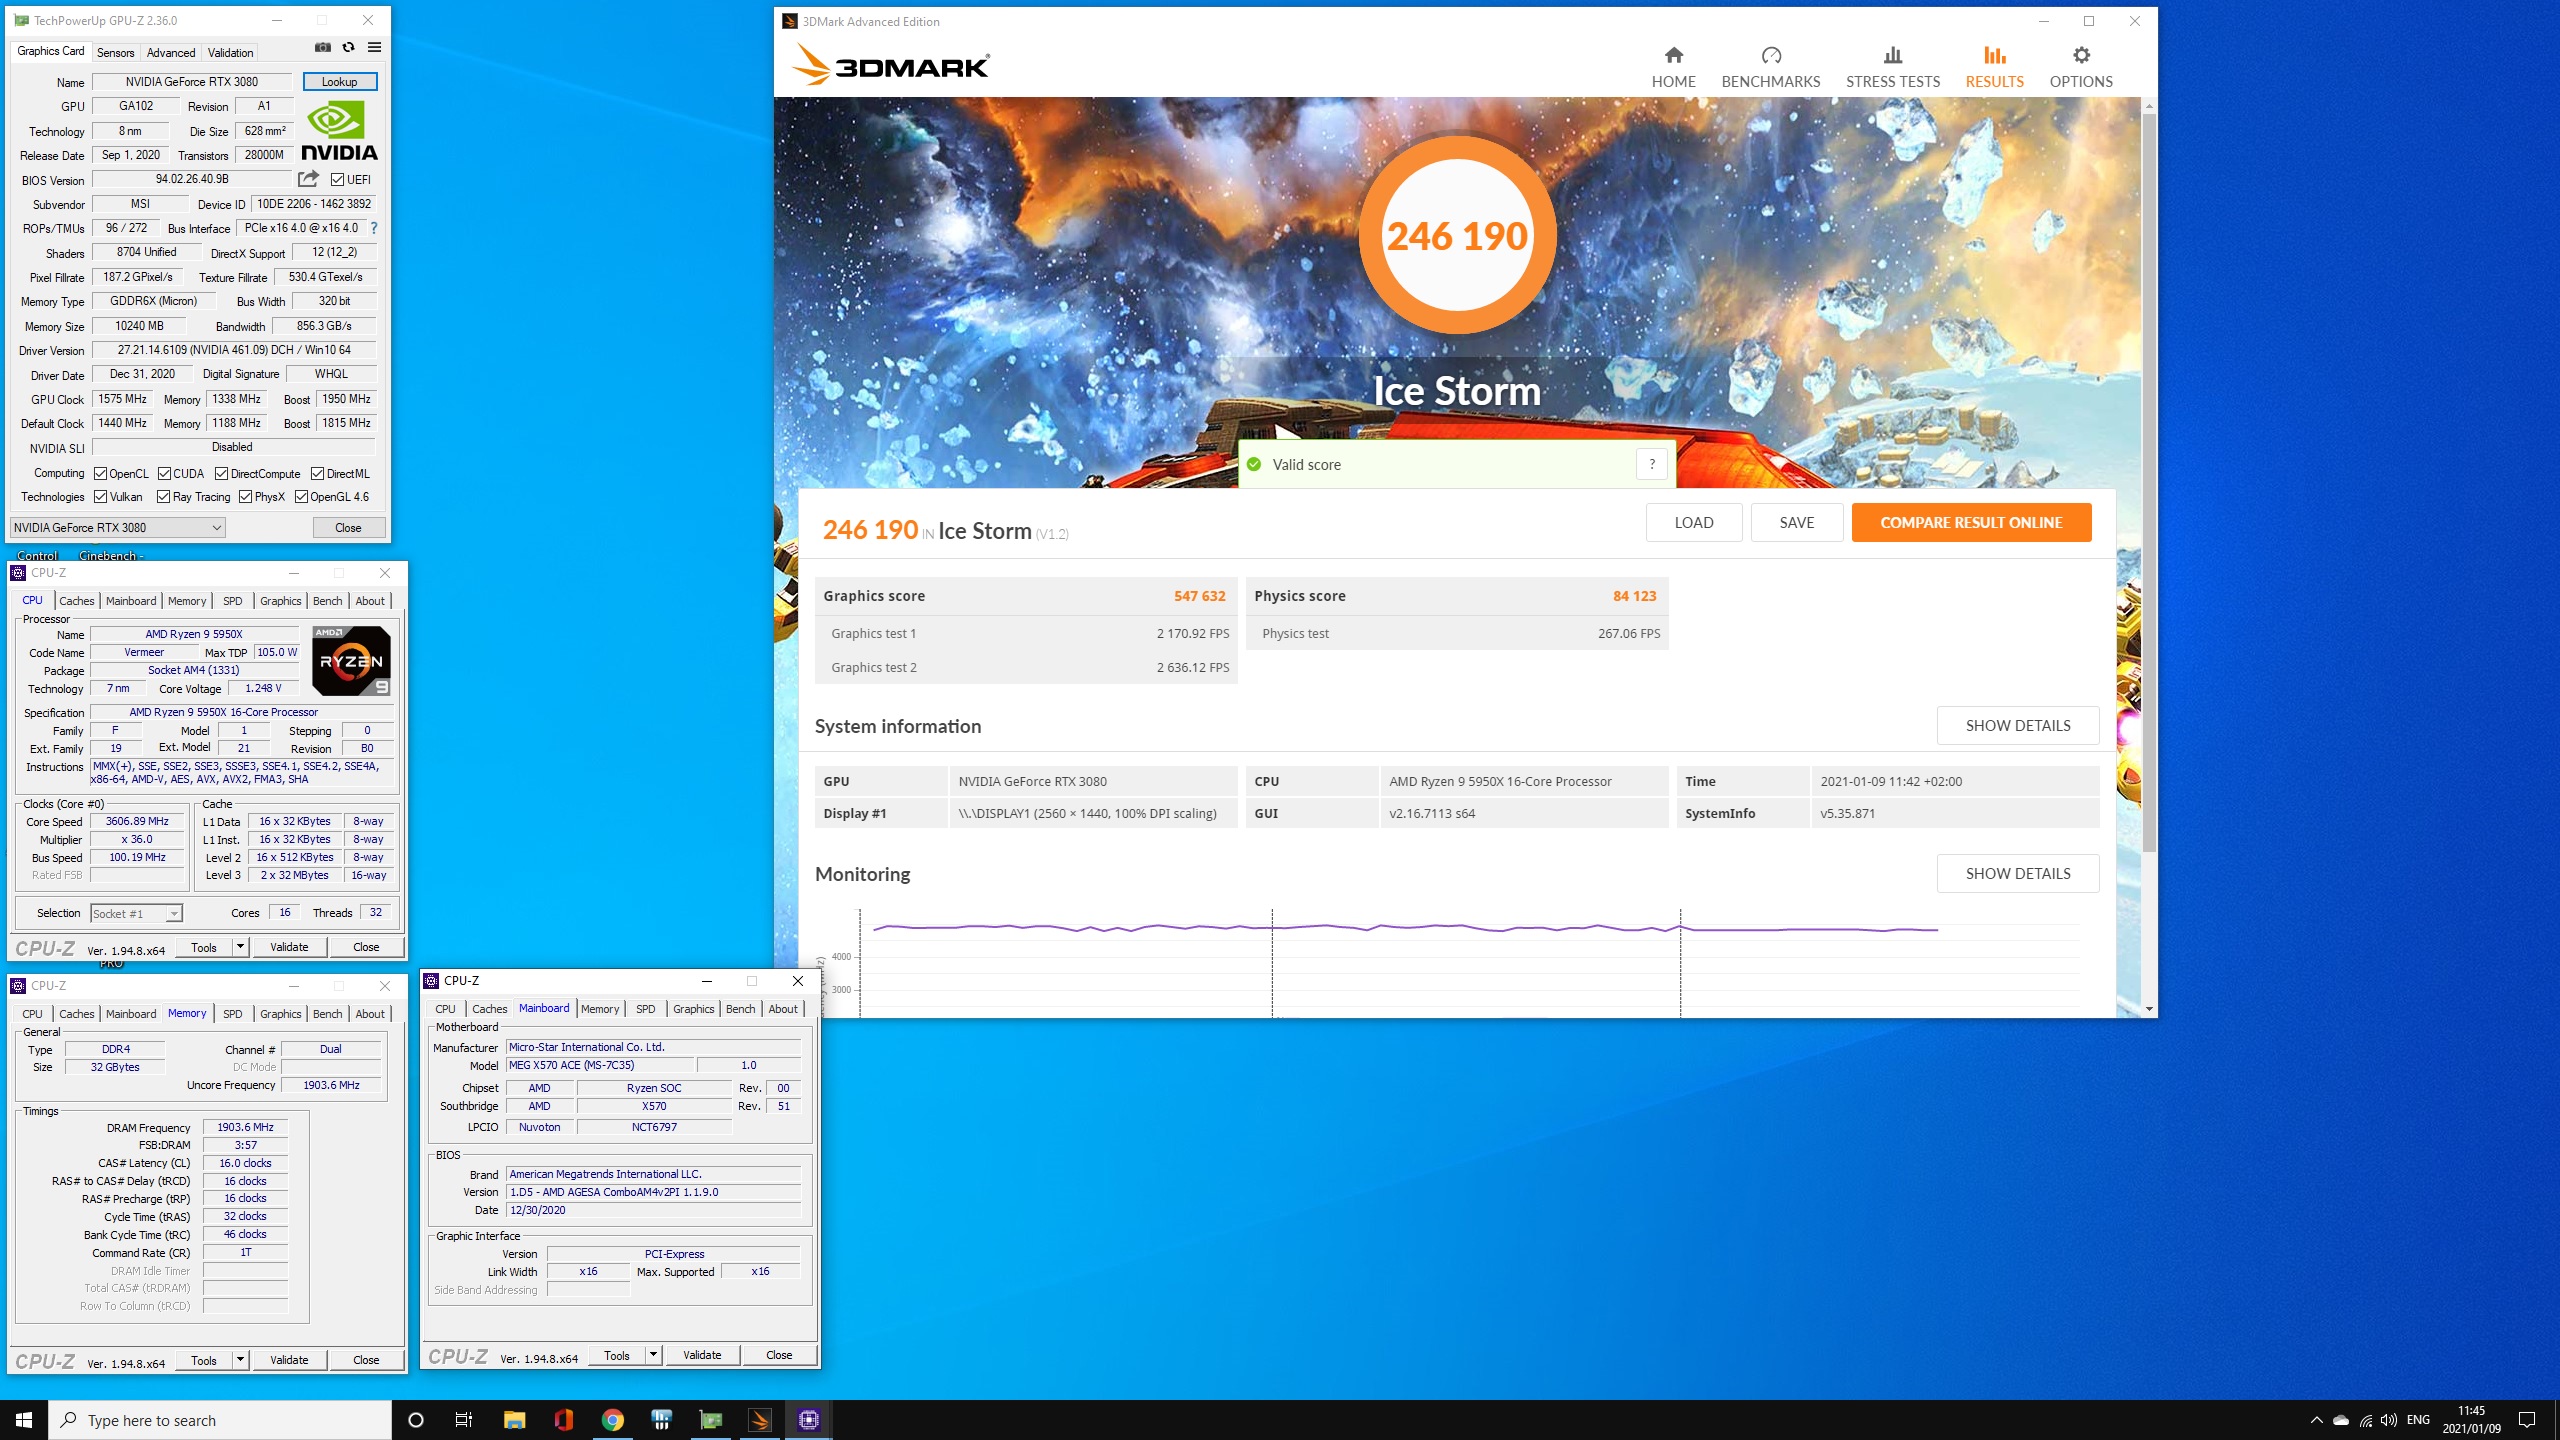Click the 3DMark scrollbar up arrow

pos(2149,105)
